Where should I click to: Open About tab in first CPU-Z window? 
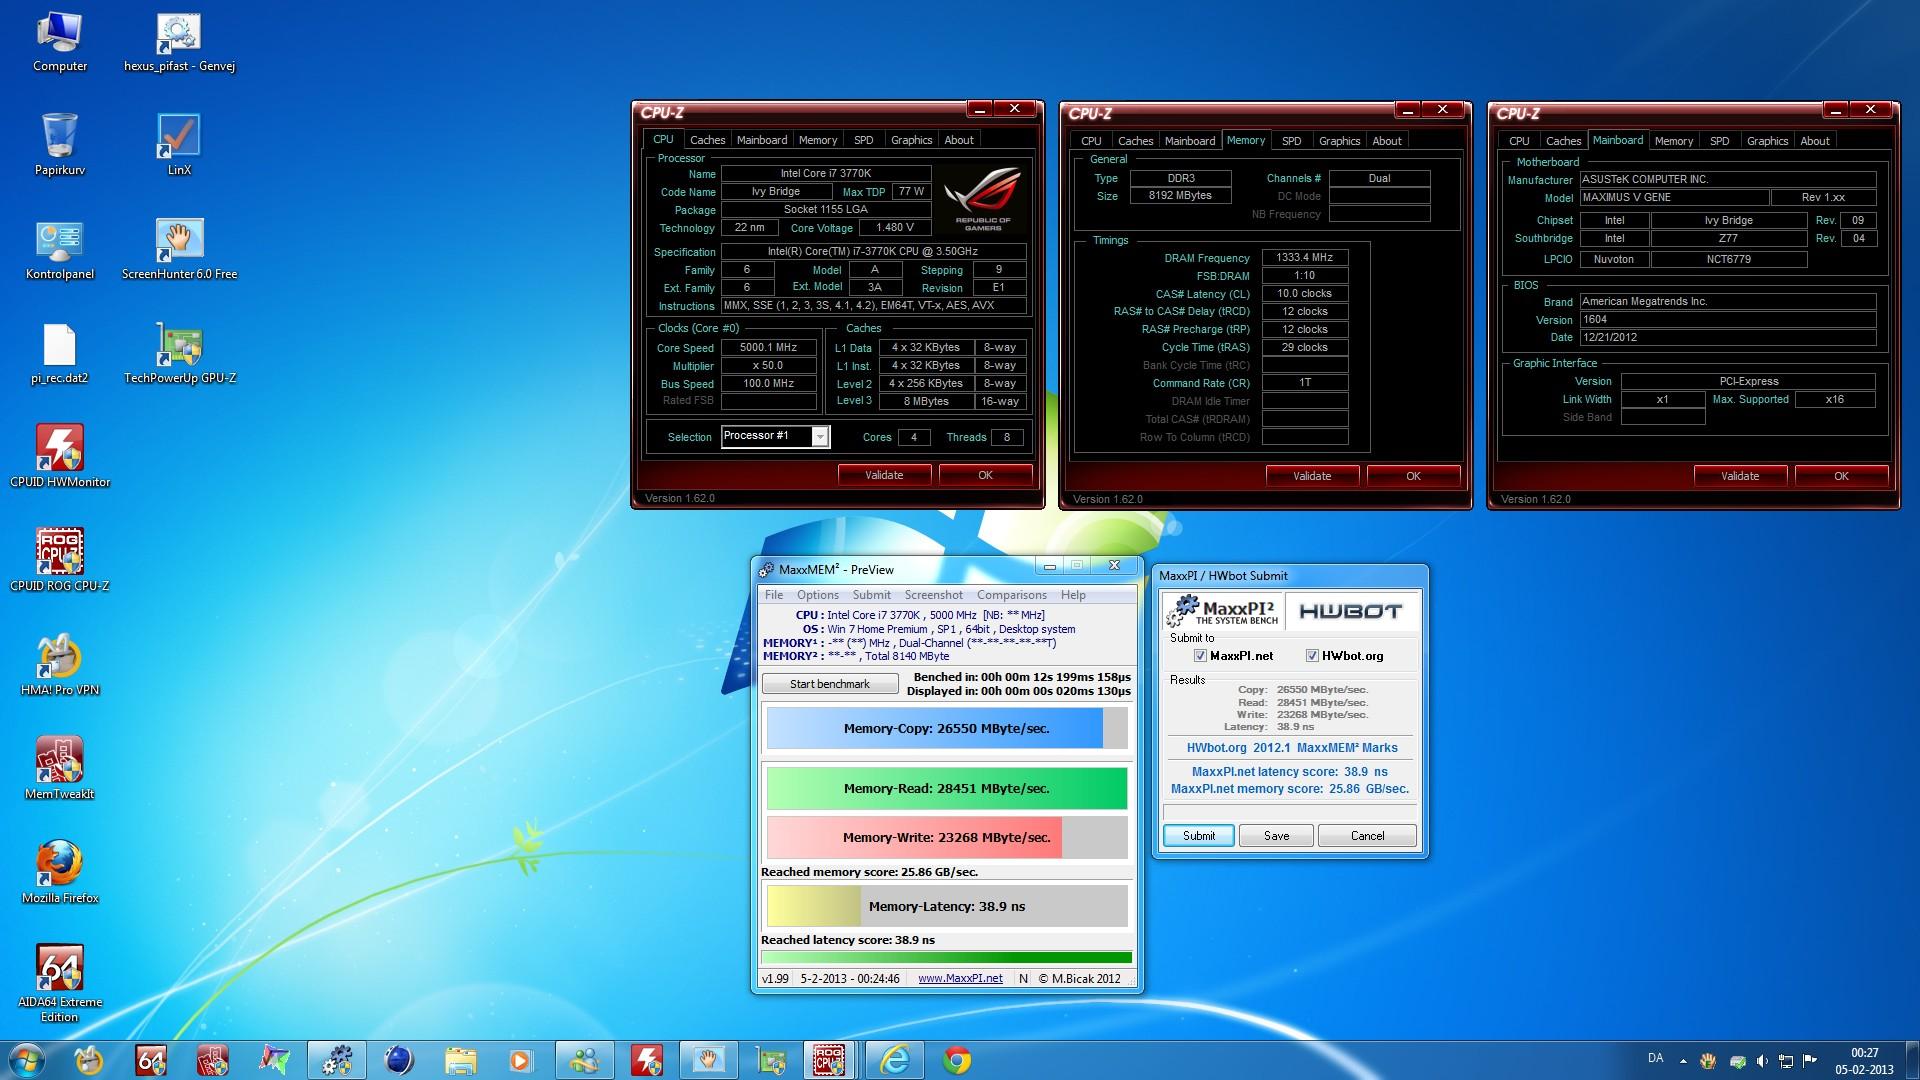(x=959, y=140)
